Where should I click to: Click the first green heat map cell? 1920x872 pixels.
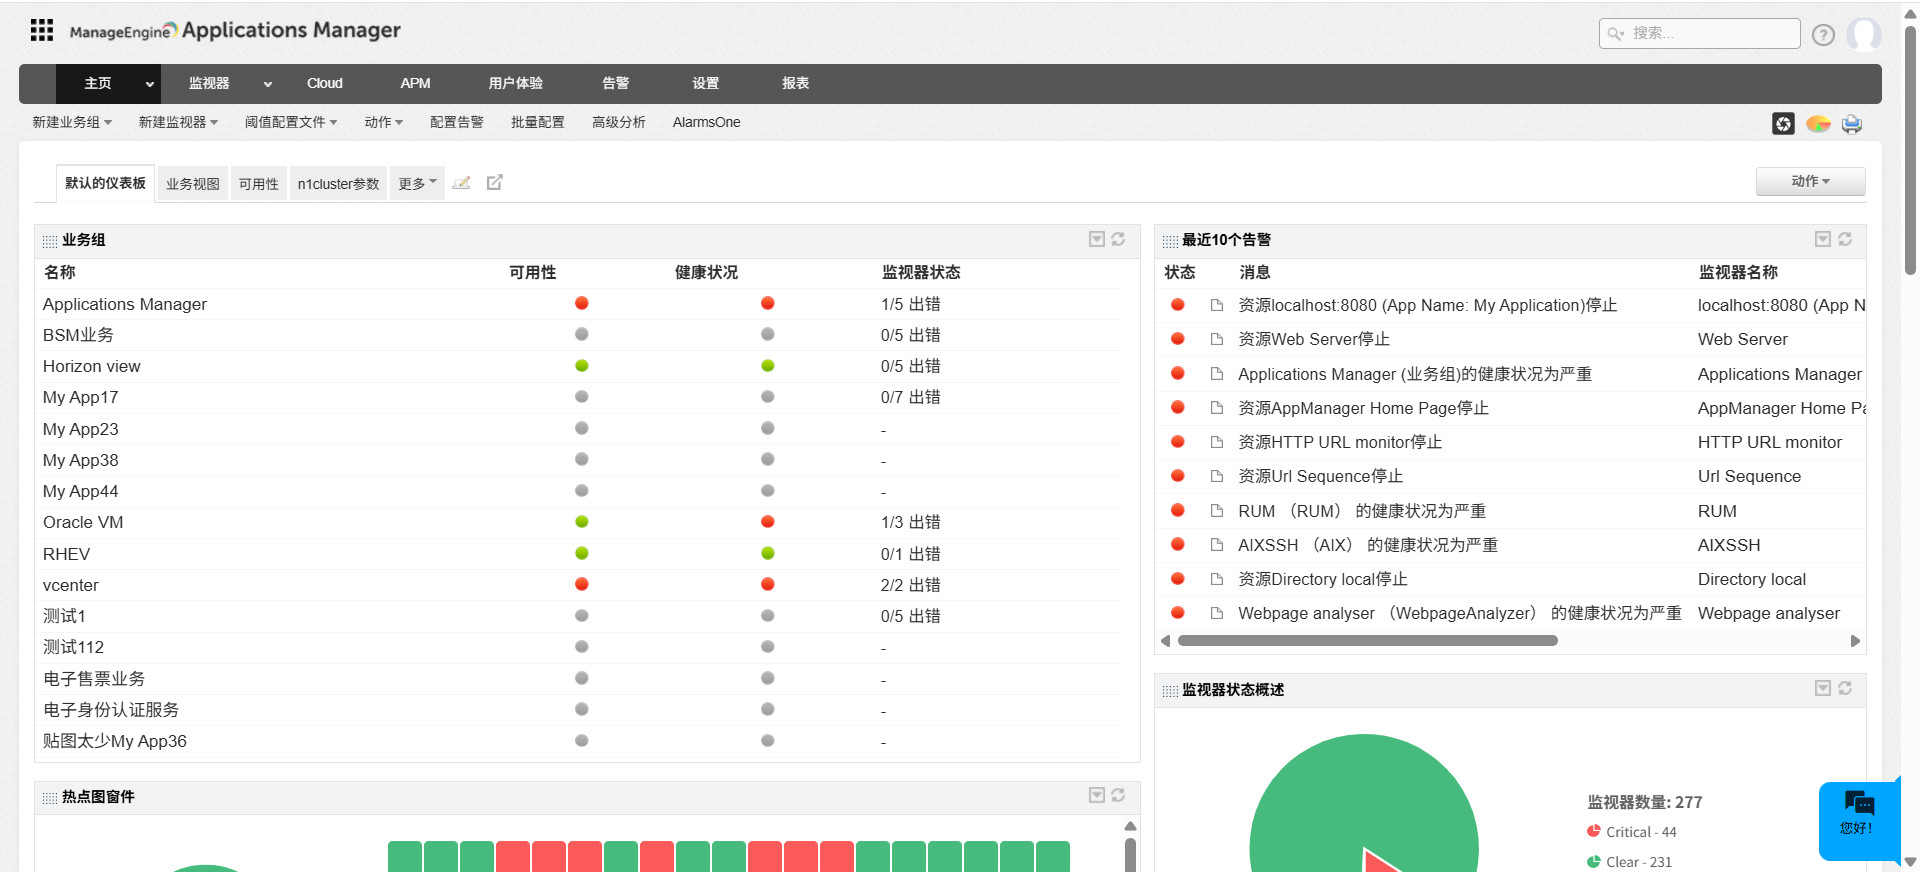point(405,856)
